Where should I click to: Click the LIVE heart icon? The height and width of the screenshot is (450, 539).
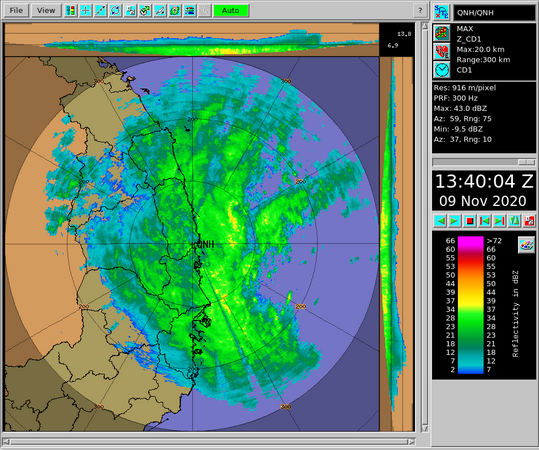[x=442, y=52]
